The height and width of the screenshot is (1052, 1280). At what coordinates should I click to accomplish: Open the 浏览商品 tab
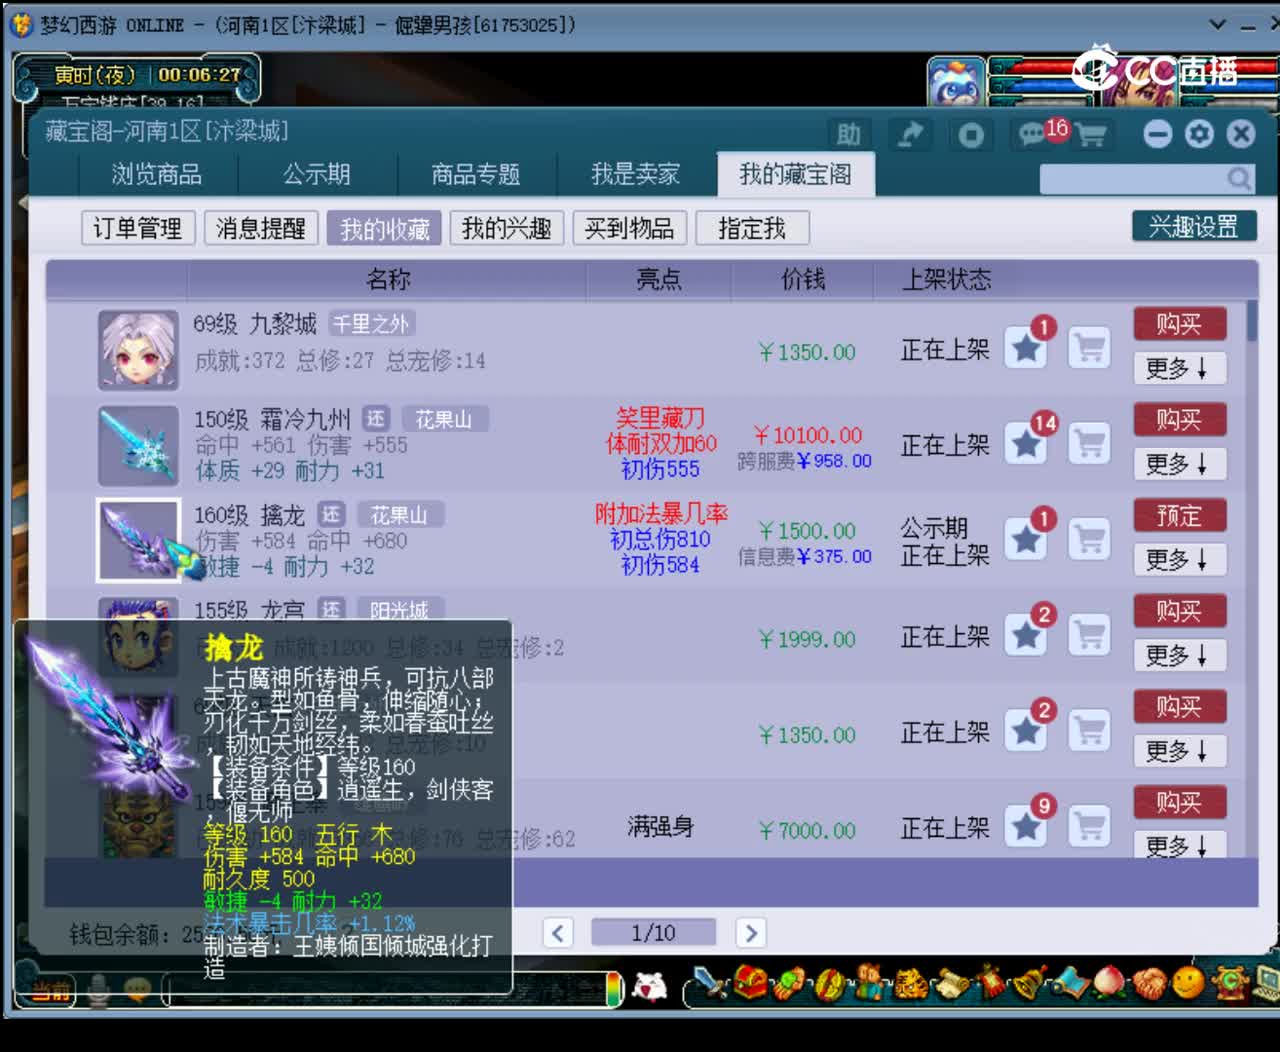coord(157,174)
